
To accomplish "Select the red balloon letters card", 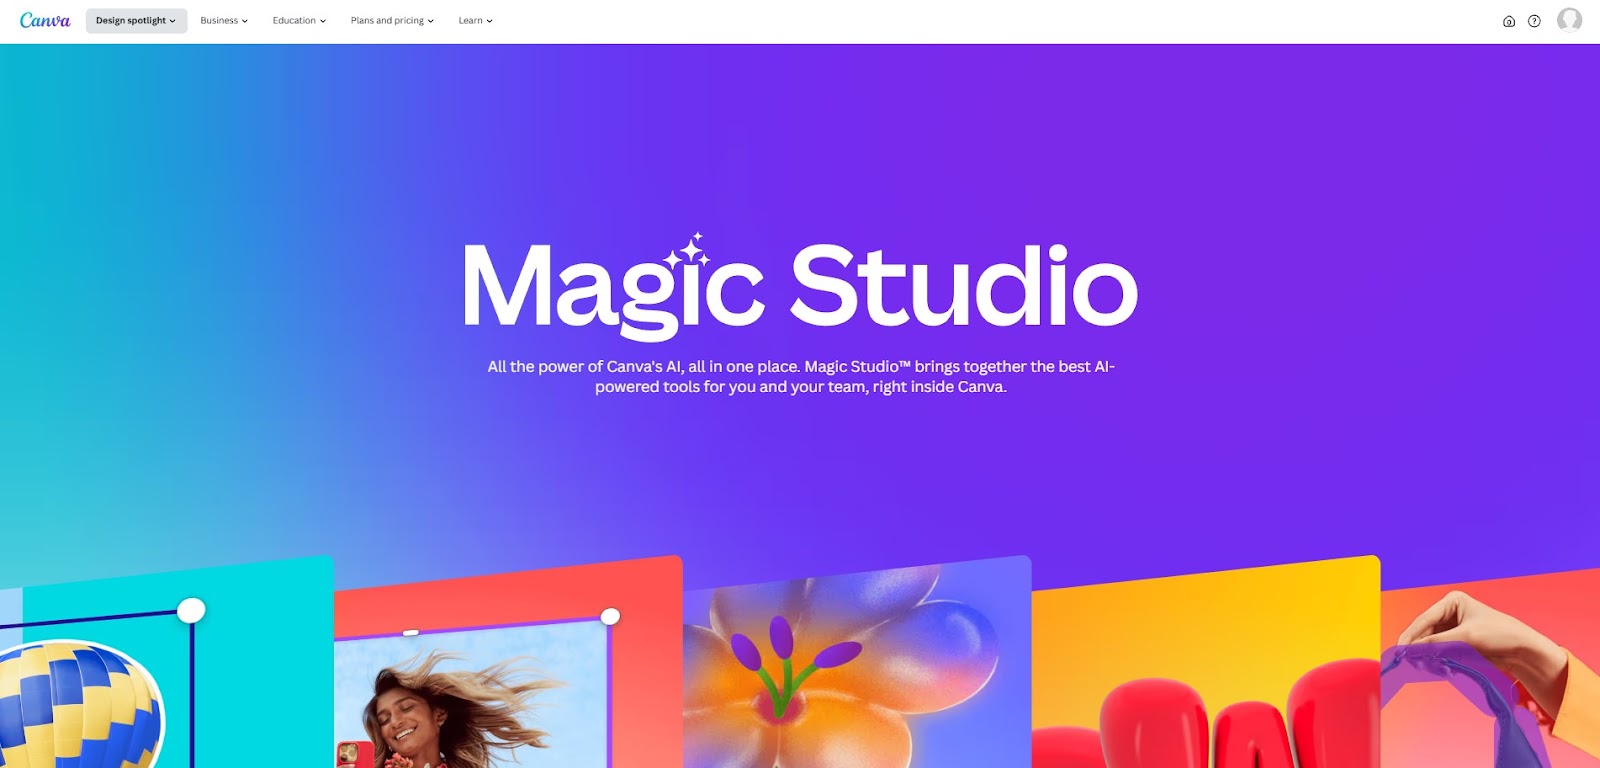I will point(1206,663).
